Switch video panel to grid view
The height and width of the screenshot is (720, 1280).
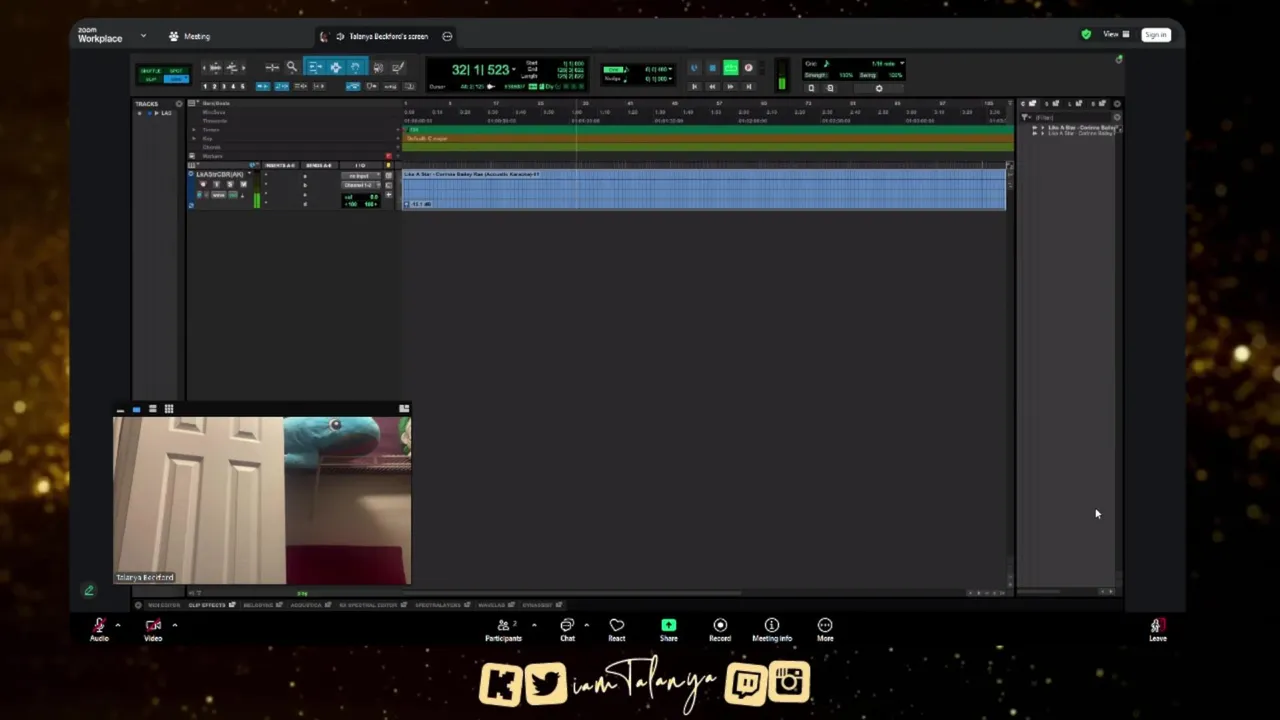169,409
